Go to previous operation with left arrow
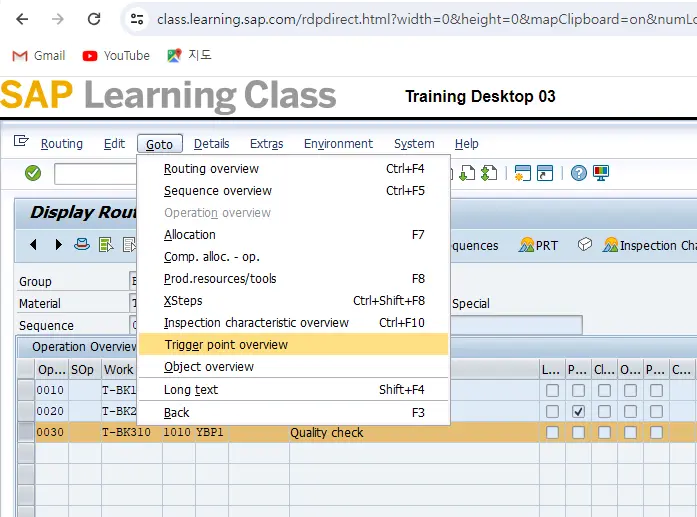The width and height of the screenshot is (697, 517). point(33,245)
